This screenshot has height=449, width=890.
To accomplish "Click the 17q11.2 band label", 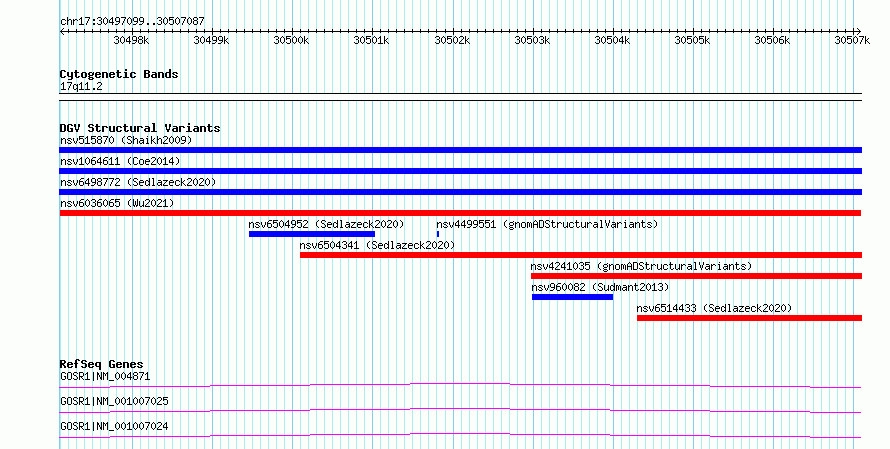I will coord(81,87).
